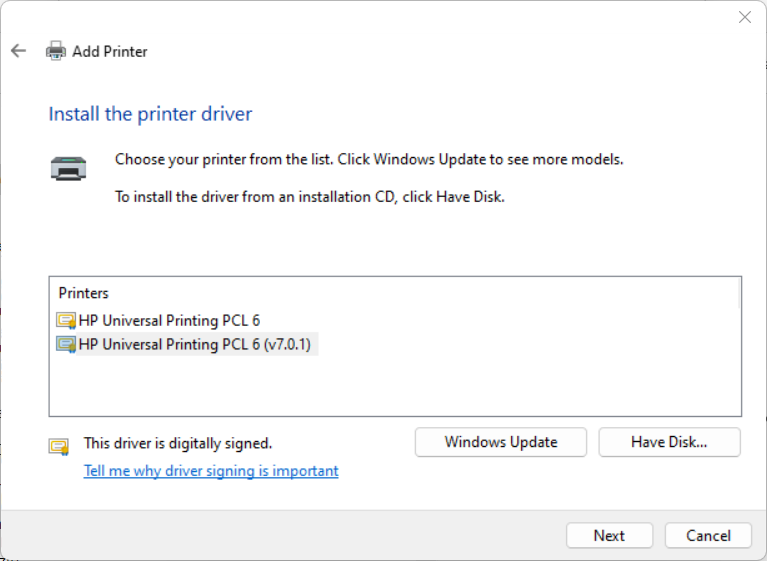767x561 pixels.
Task: Click the Add Printer title icon
Action: pos(56,51)
